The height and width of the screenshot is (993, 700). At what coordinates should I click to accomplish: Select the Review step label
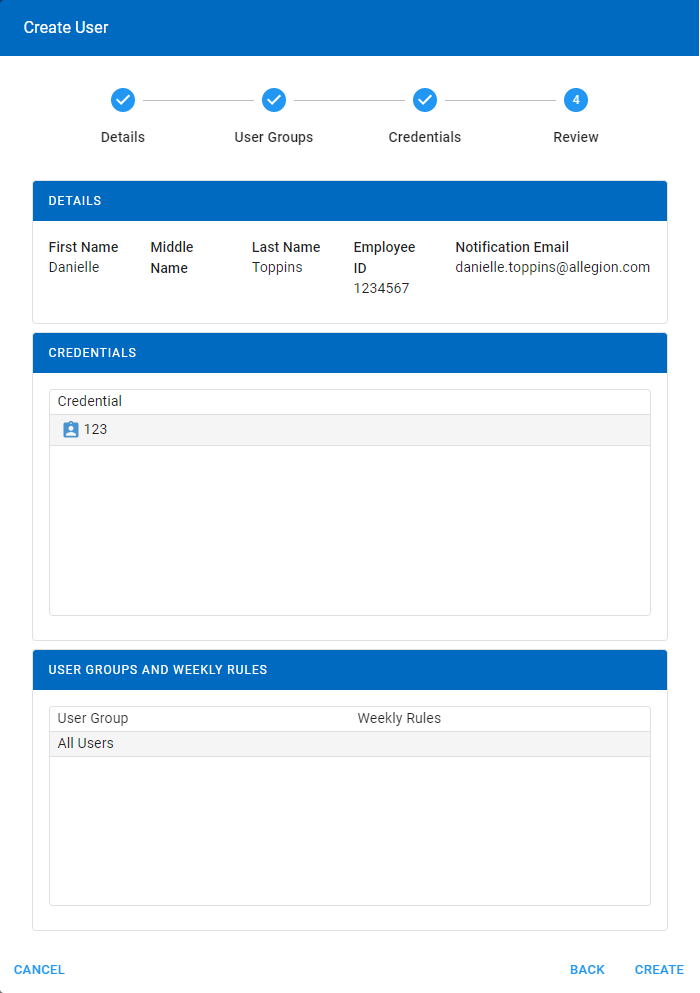(576, 137)
